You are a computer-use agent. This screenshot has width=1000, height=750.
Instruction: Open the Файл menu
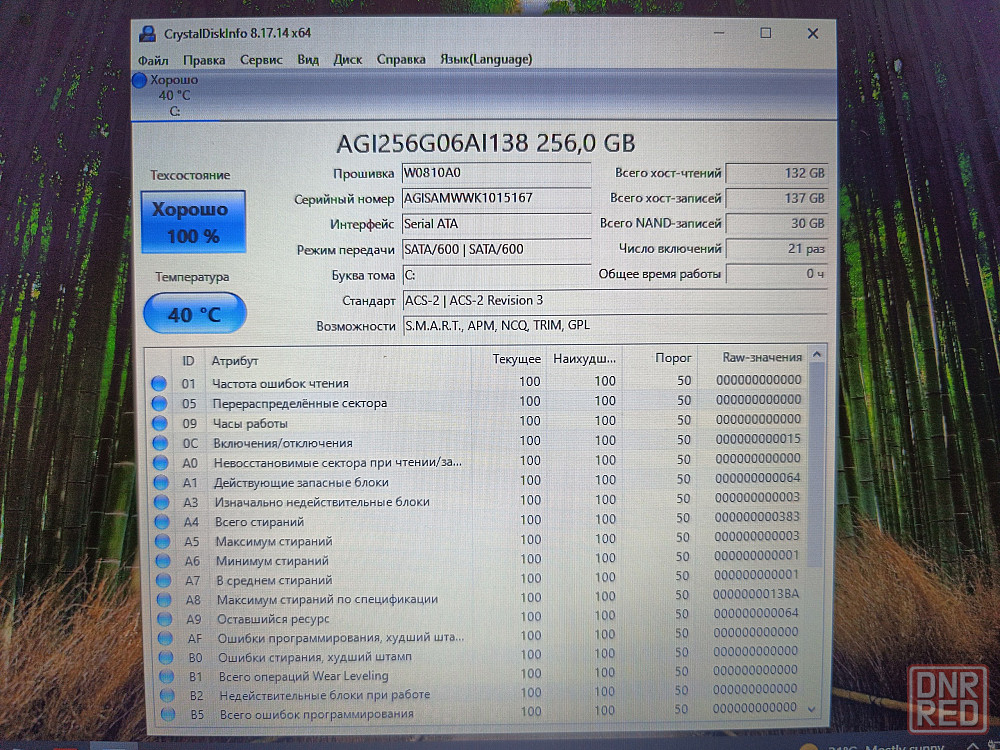153,60
